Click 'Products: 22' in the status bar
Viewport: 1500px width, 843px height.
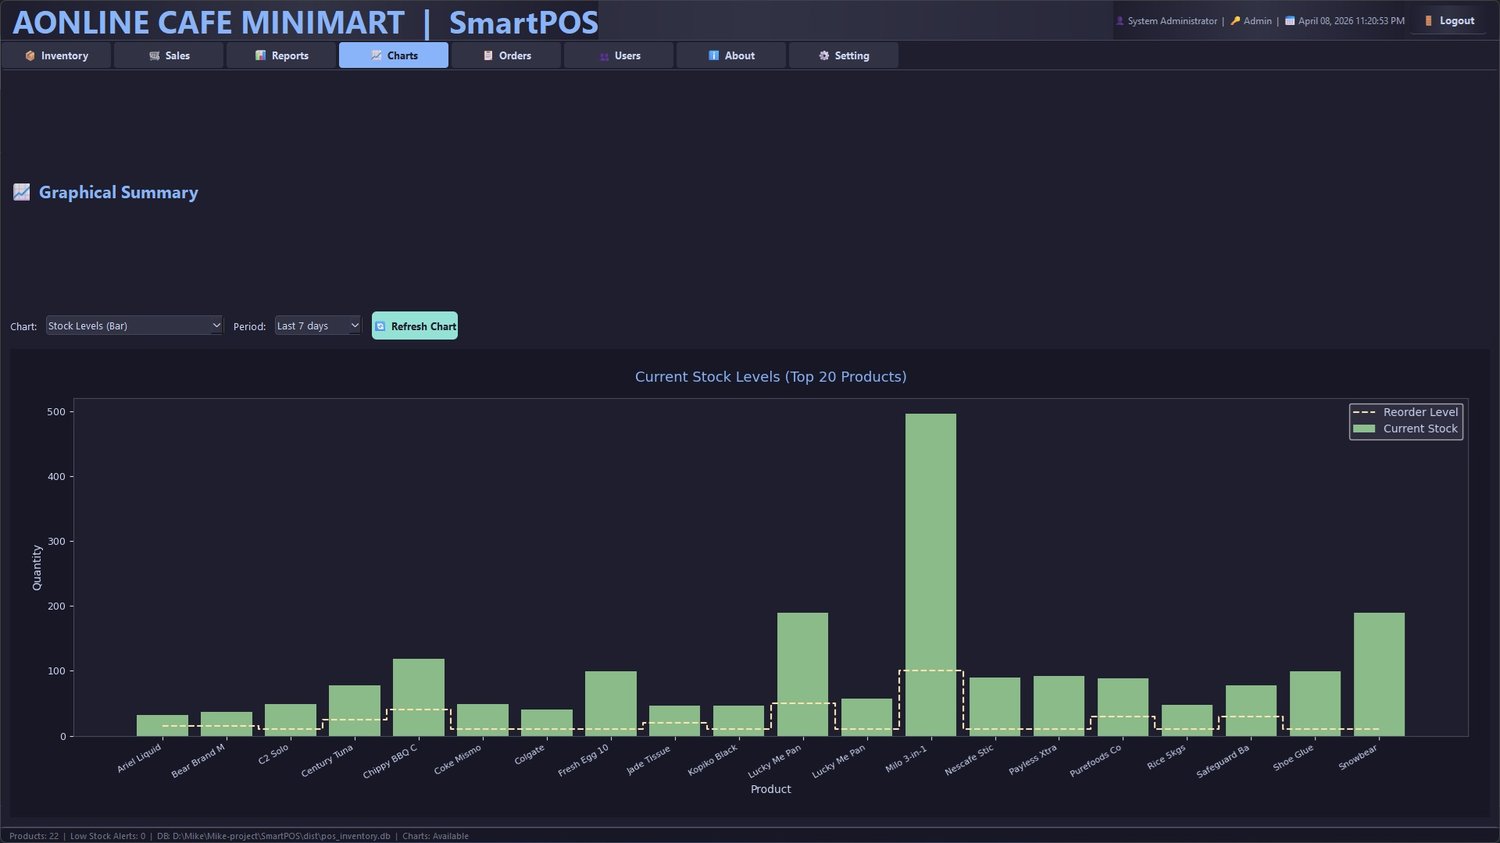point(34,836)
